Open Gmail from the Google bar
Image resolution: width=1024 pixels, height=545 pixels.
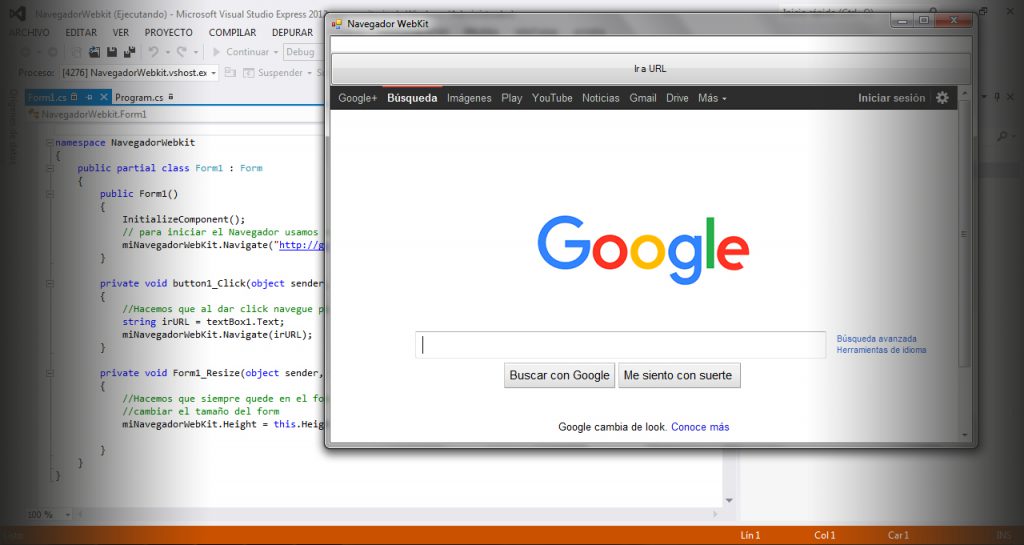pyautogui.click(x=643, y=98)
